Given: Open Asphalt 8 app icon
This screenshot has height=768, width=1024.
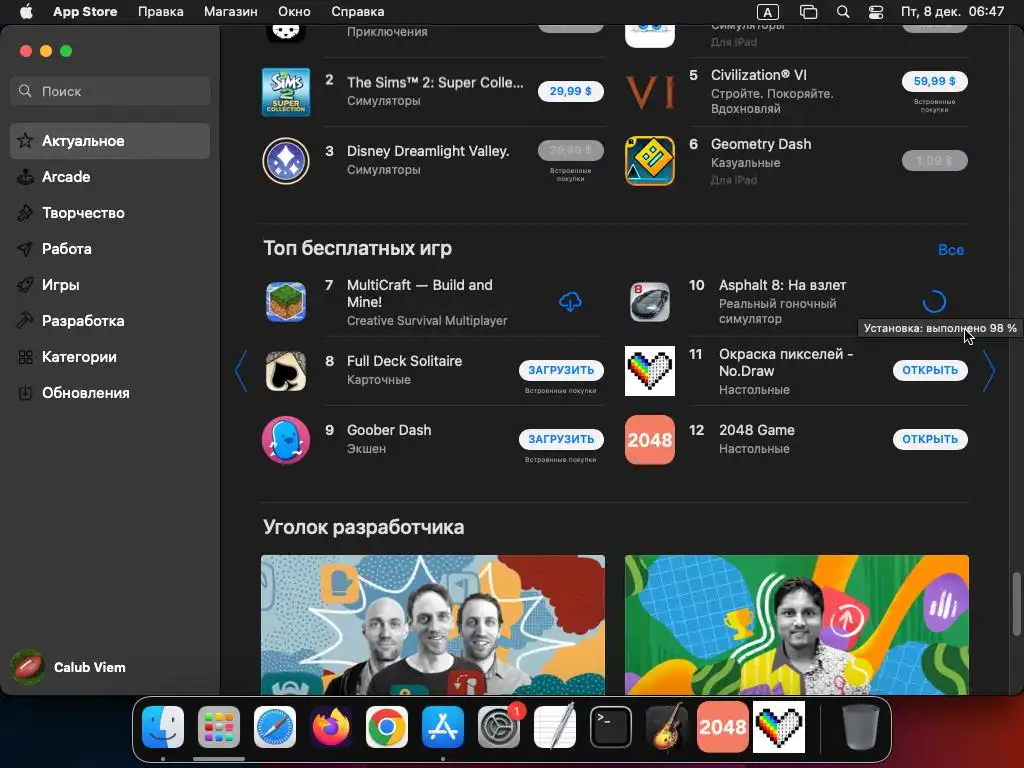Looking at the screenshot, I should pyautogui.click(x=650, y=302).
